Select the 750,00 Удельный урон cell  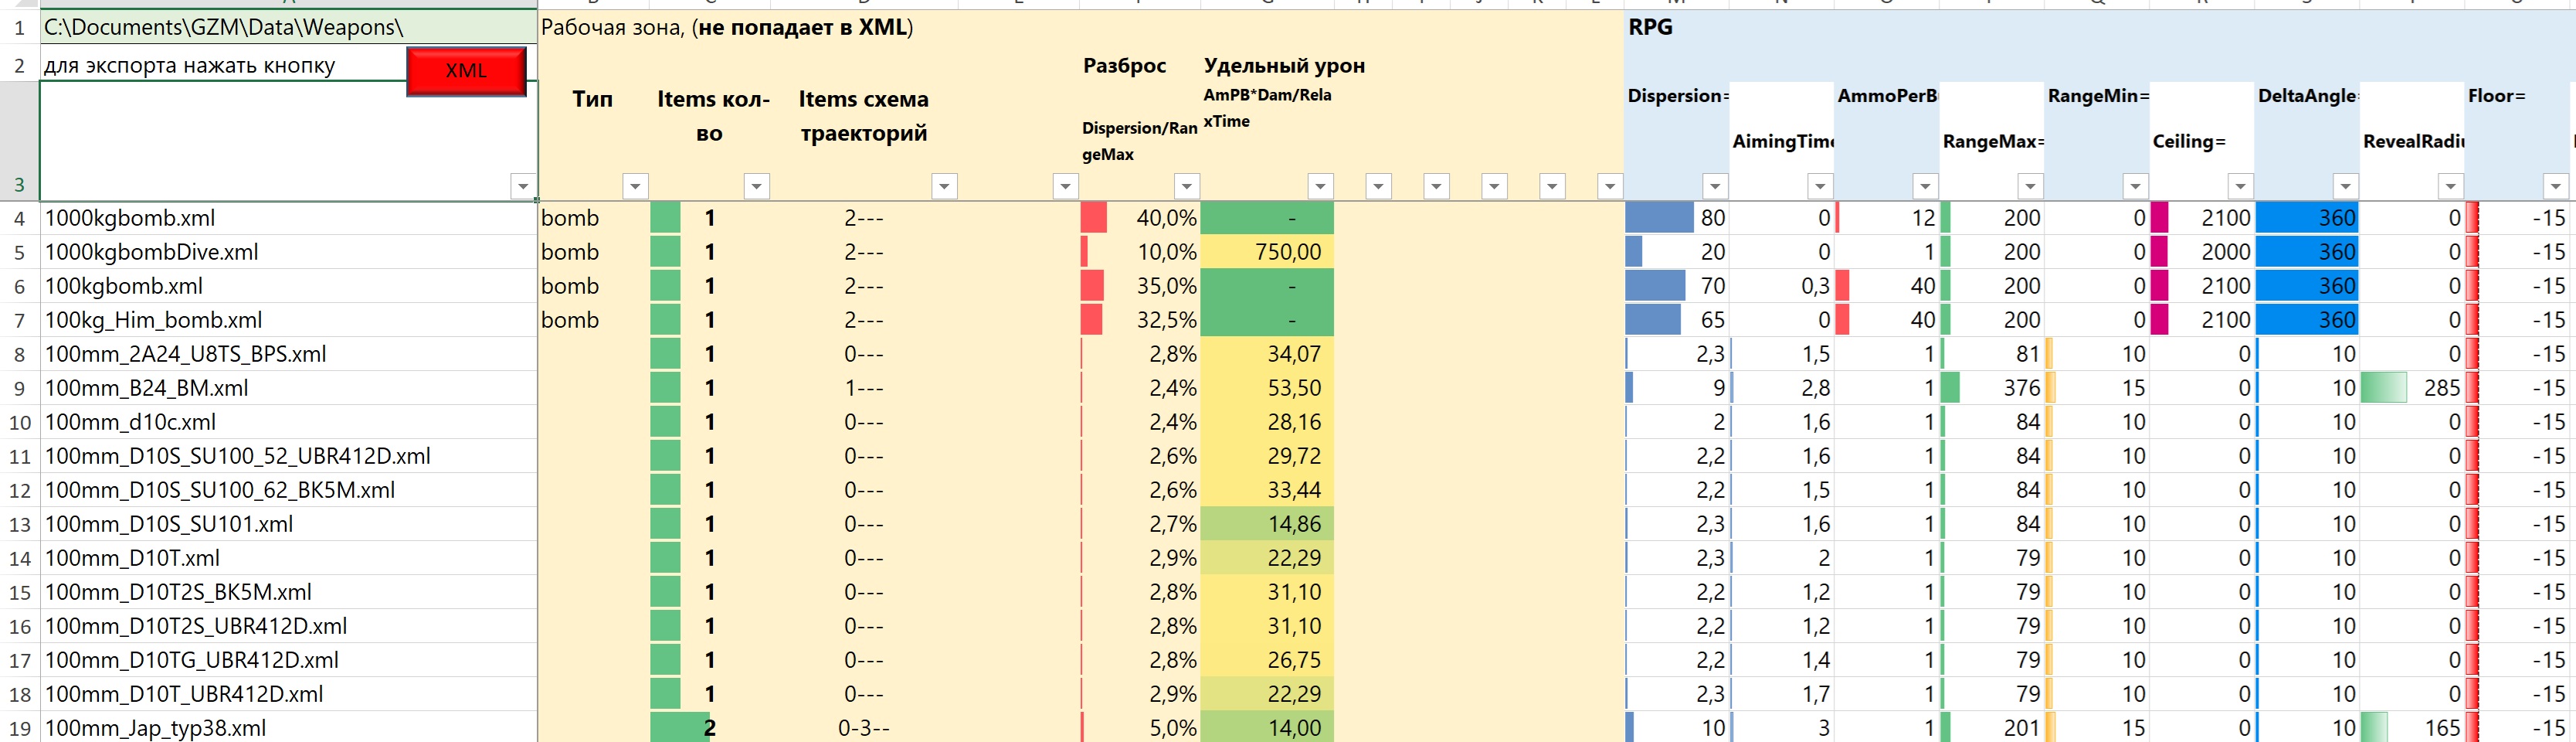tap(1267, 252)
